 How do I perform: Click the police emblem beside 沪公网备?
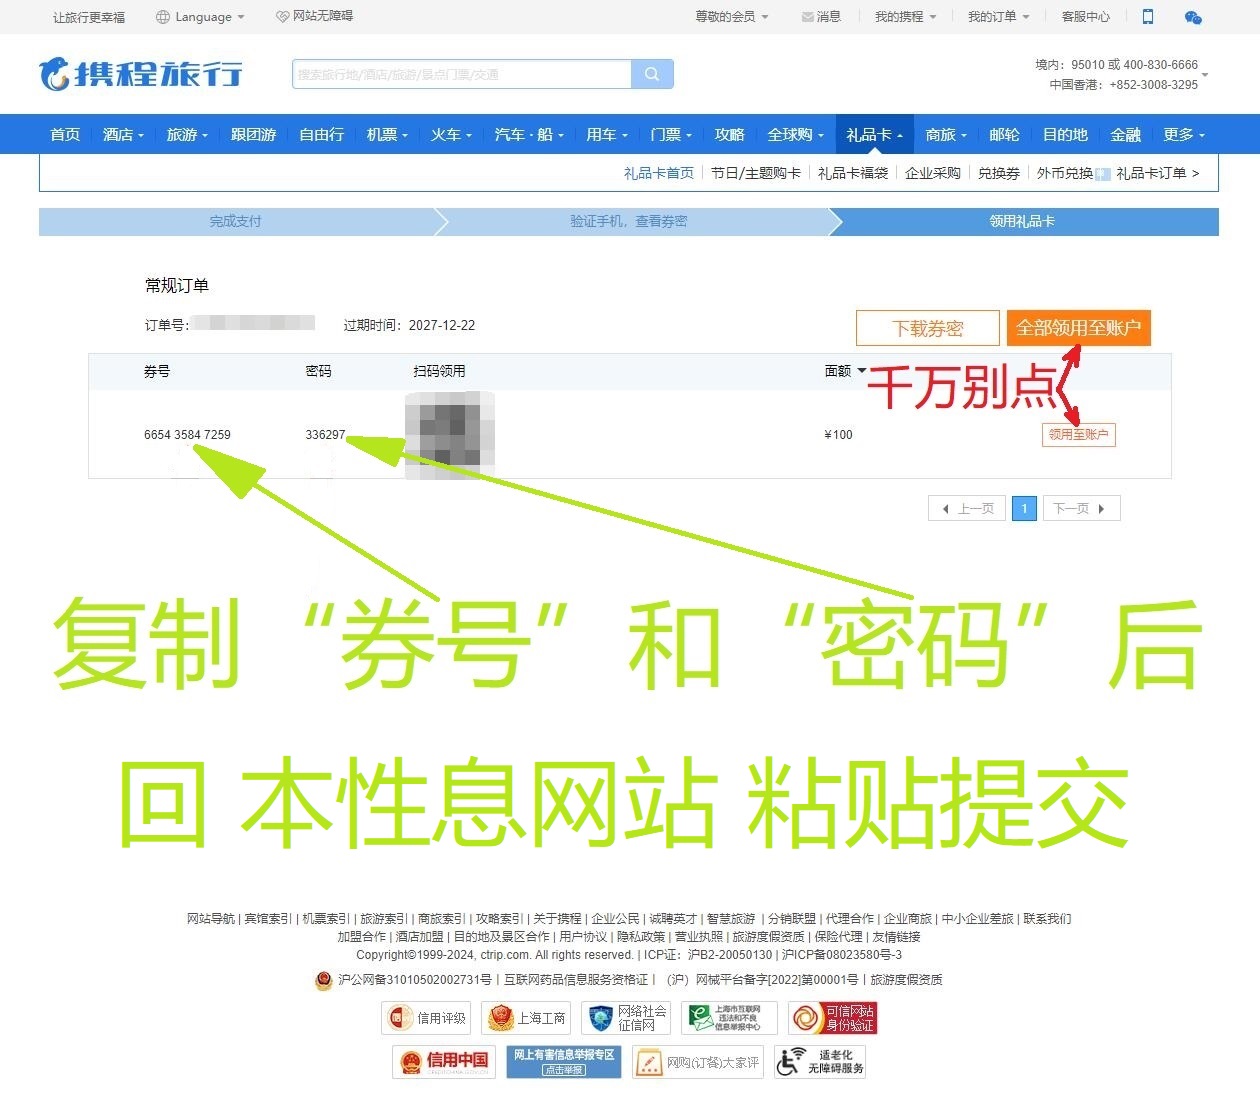(323, 981)
